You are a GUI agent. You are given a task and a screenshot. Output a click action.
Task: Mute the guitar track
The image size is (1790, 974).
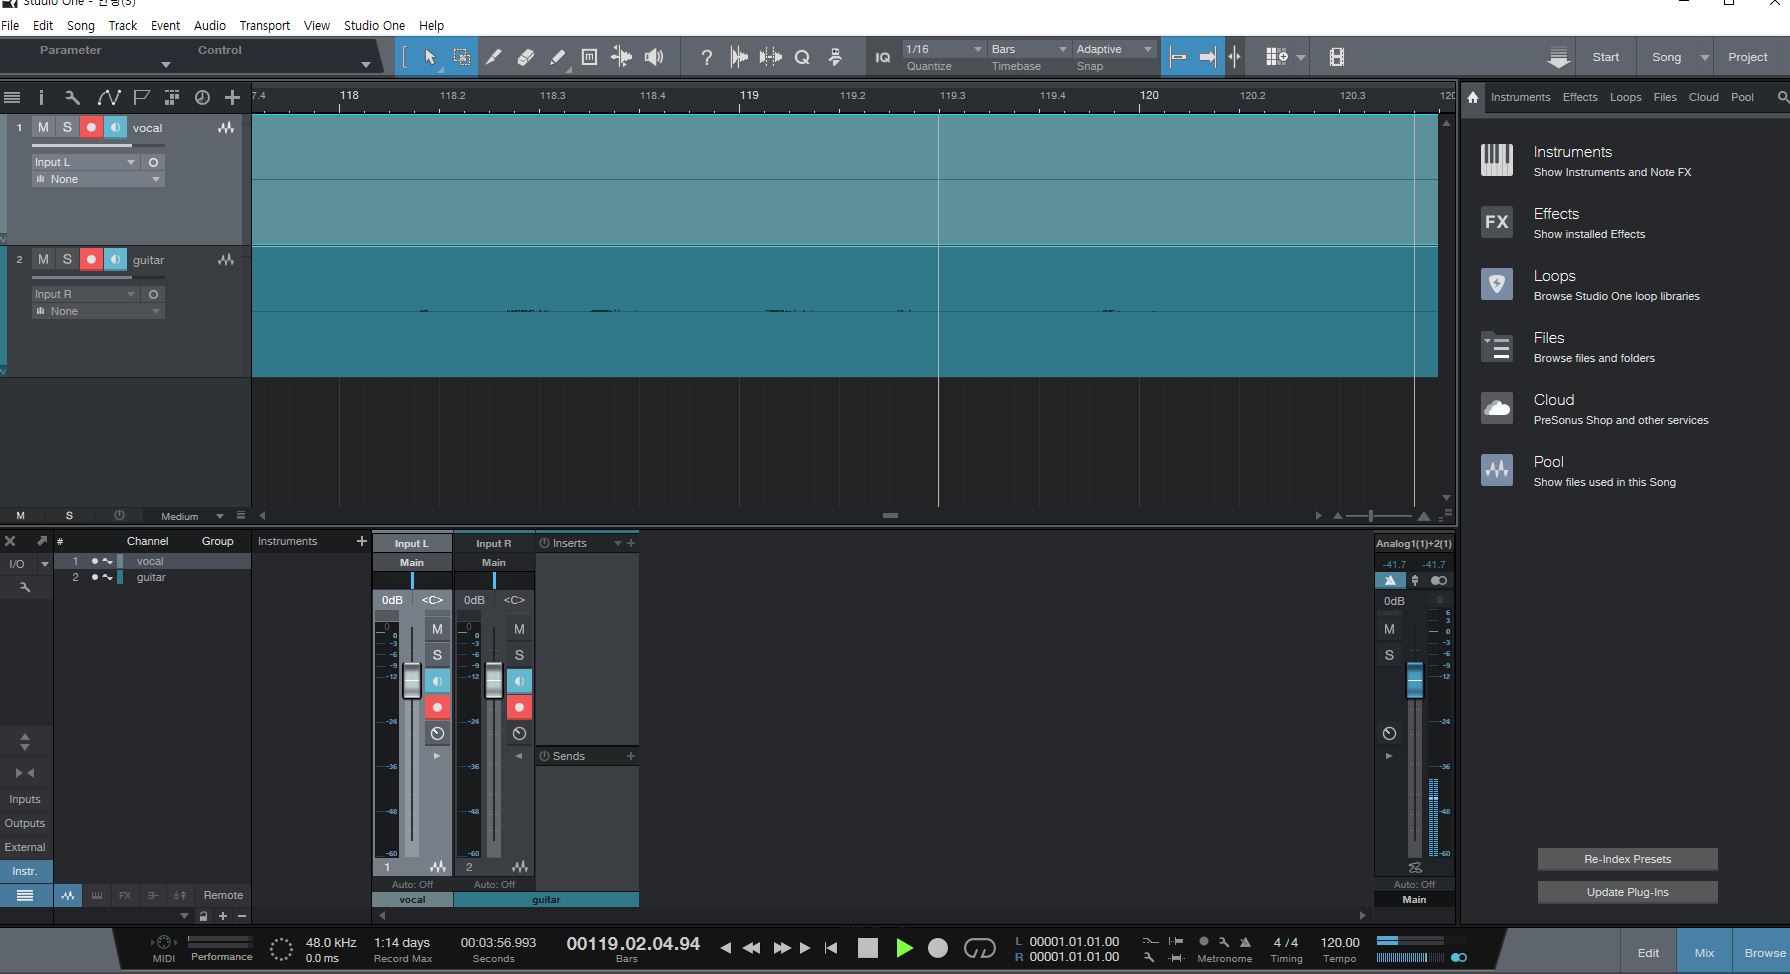coord(43,259)
